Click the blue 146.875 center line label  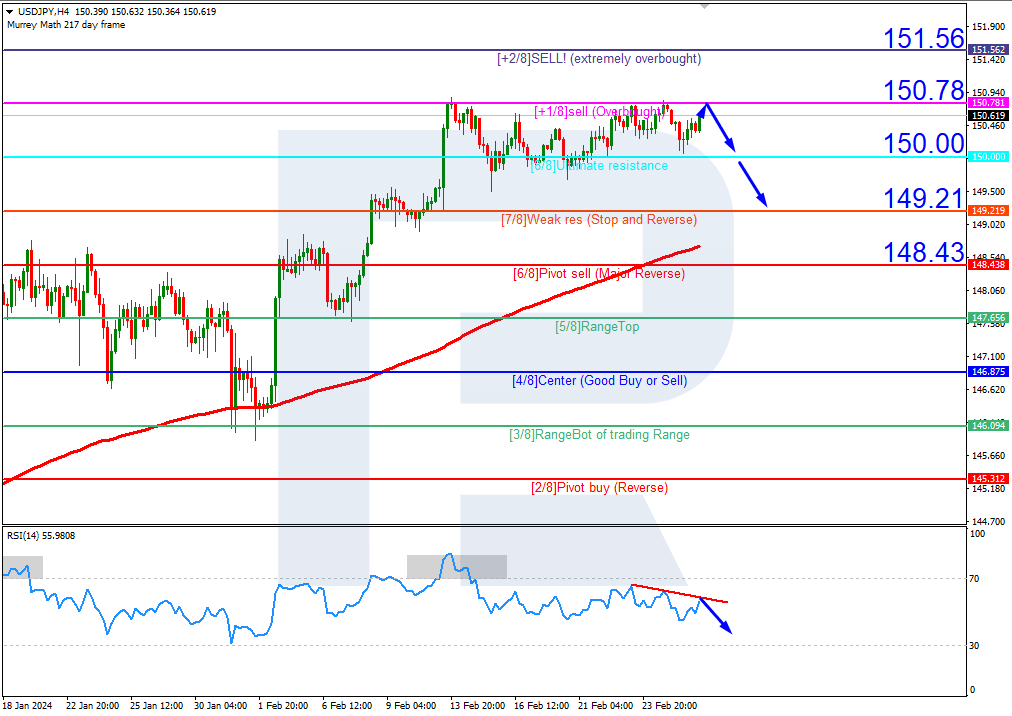point(986,372)
